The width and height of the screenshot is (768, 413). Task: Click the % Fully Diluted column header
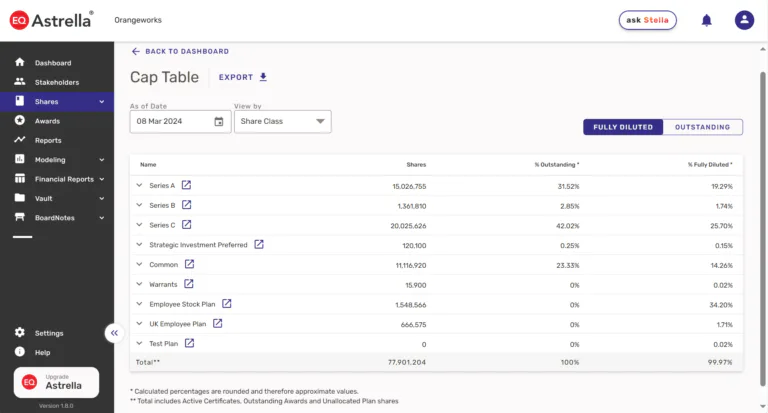710,165
